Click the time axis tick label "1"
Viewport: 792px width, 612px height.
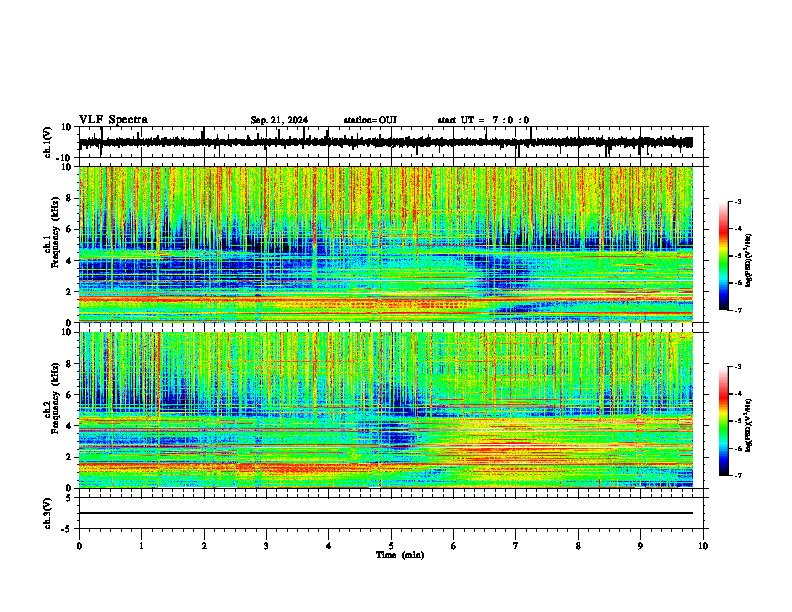point(141,545)
